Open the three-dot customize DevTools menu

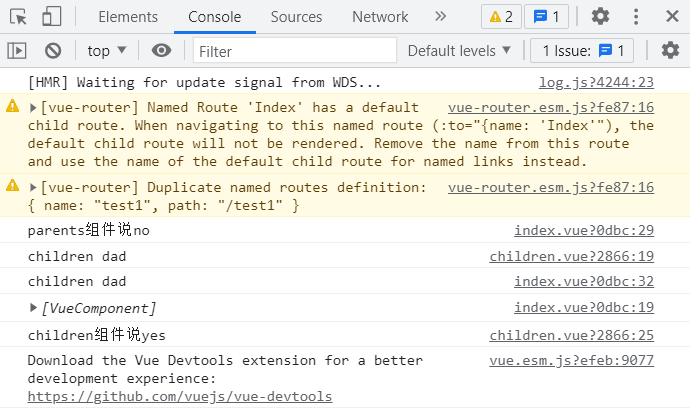(x=636, y=17)
